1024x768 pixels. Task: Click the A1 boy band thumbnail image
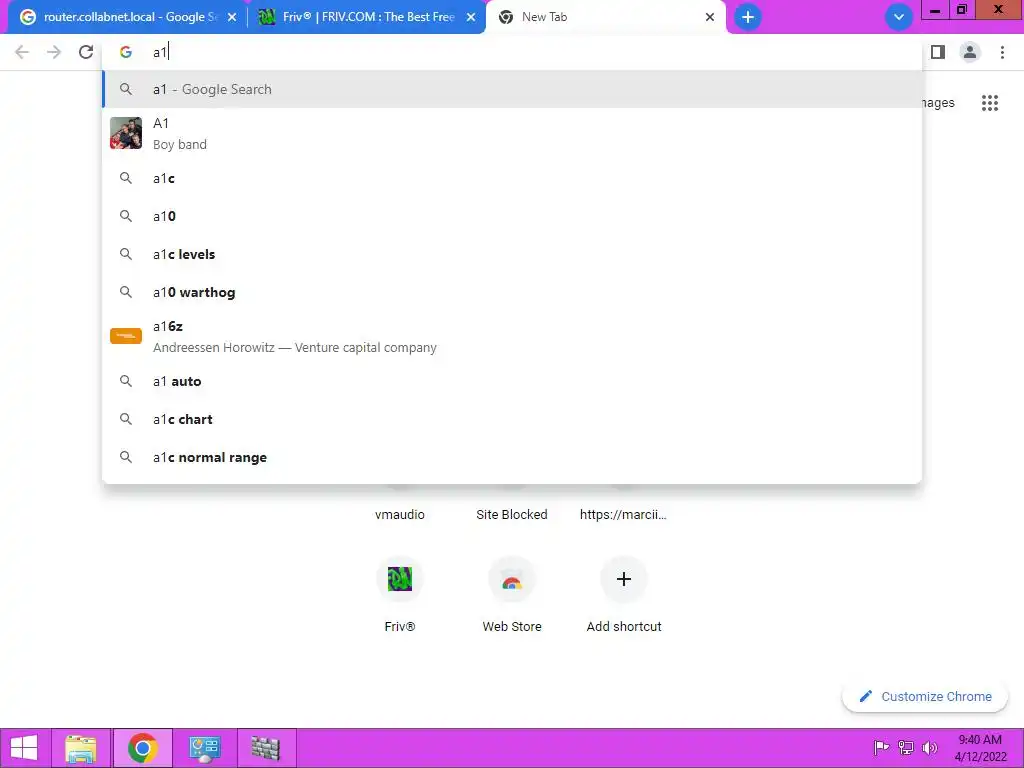(126, 133)
